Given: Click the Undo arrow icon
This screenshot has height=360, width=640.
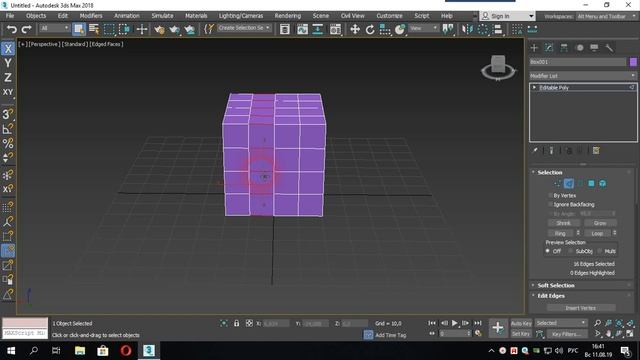Looking at the screenshot, I should [x=12, y=29].
